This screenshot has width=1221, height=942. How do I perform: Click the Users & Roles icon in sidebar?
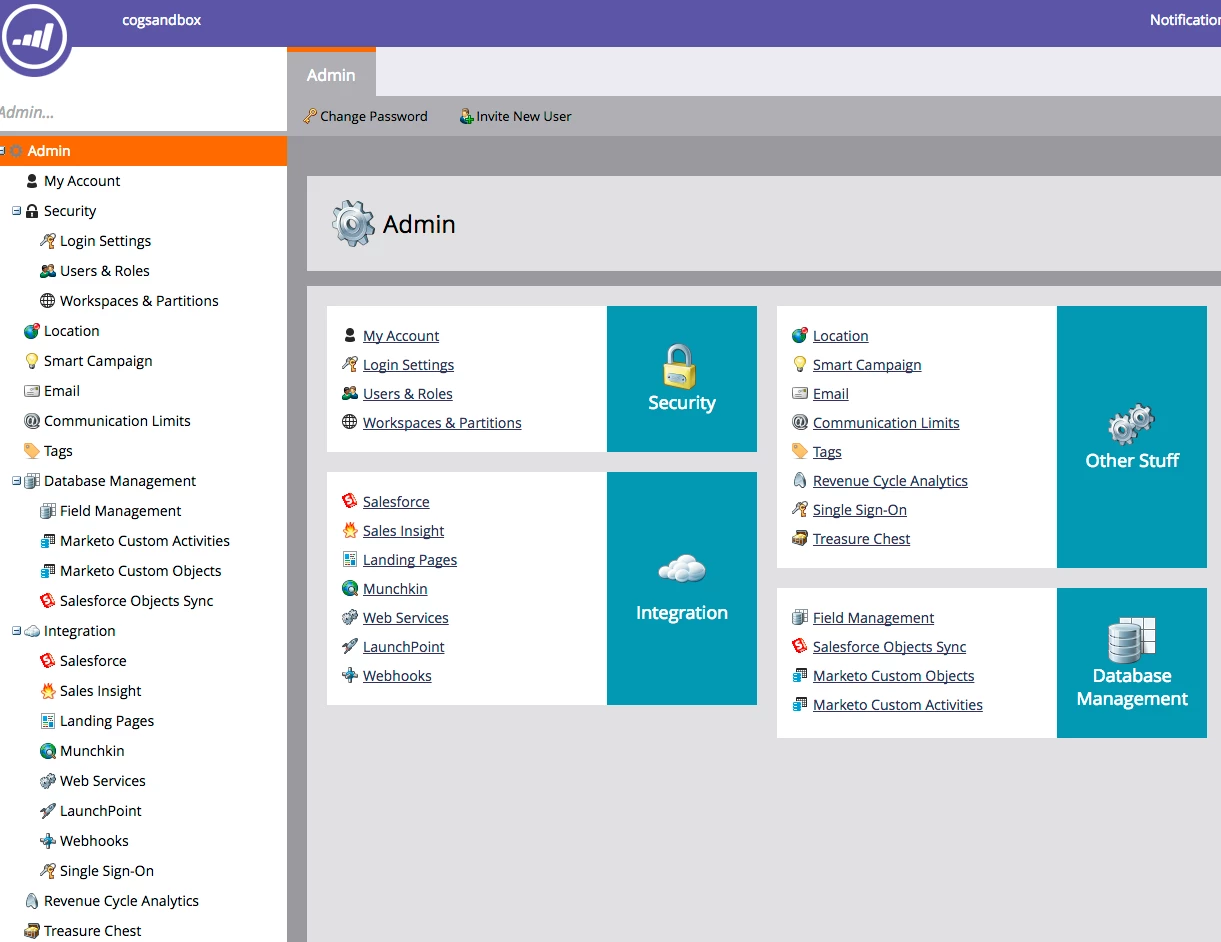click(x=48, y=271)
